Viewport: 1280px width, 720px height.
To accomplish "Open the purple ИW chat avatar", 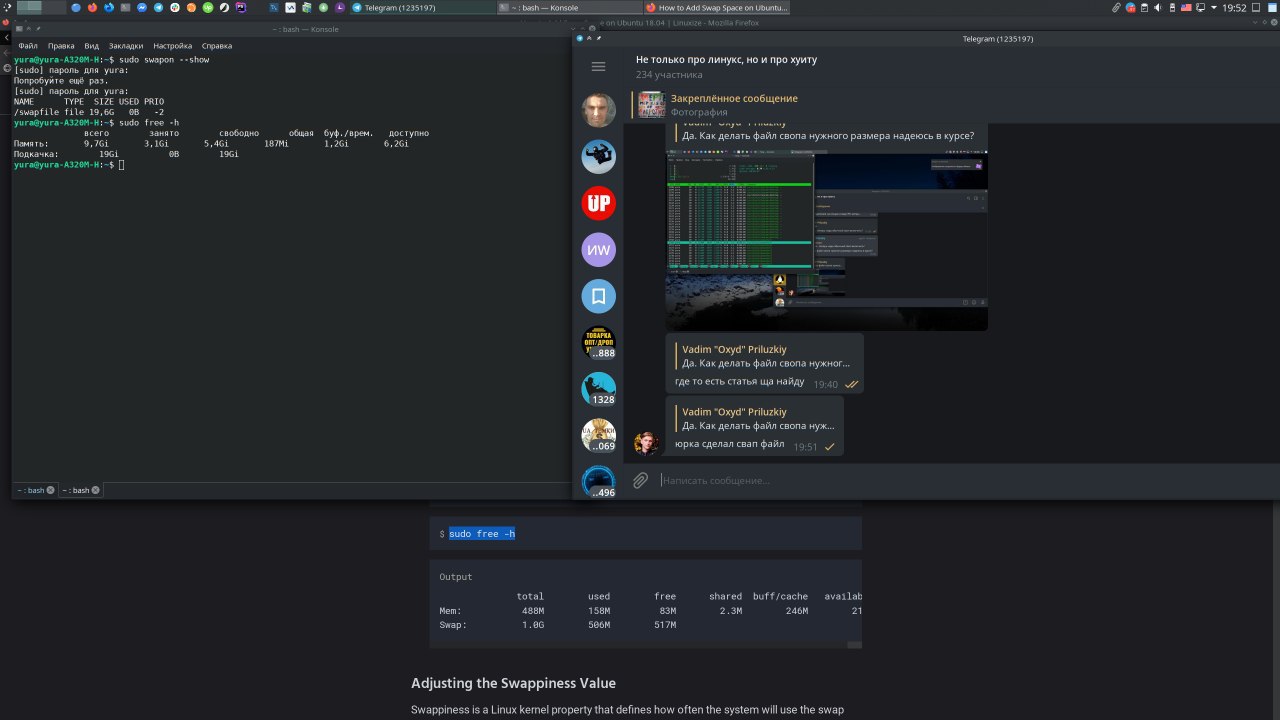I will coord(599,249).
